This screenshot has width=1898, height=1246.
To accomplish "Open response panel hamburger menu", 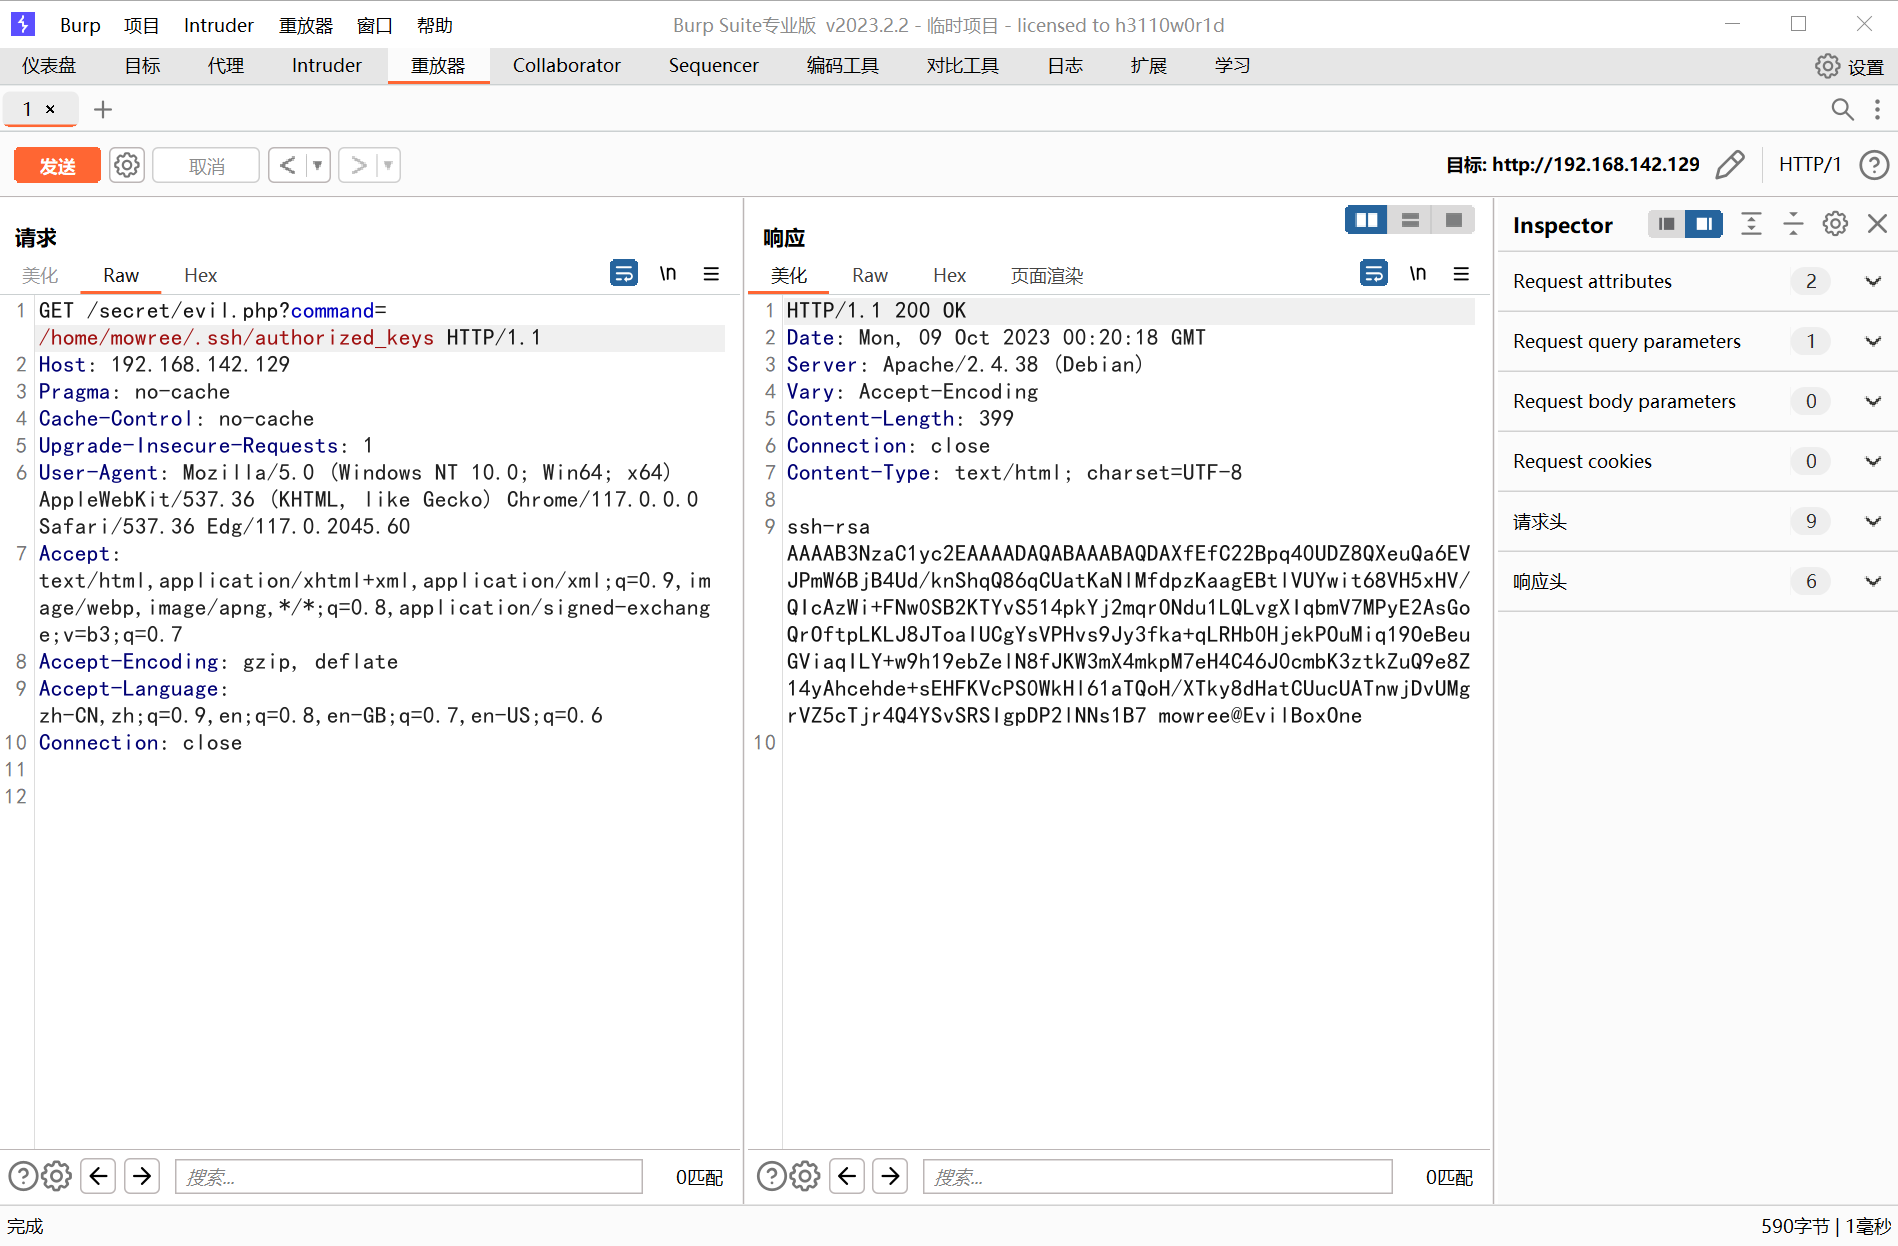I will (1461, 273).
